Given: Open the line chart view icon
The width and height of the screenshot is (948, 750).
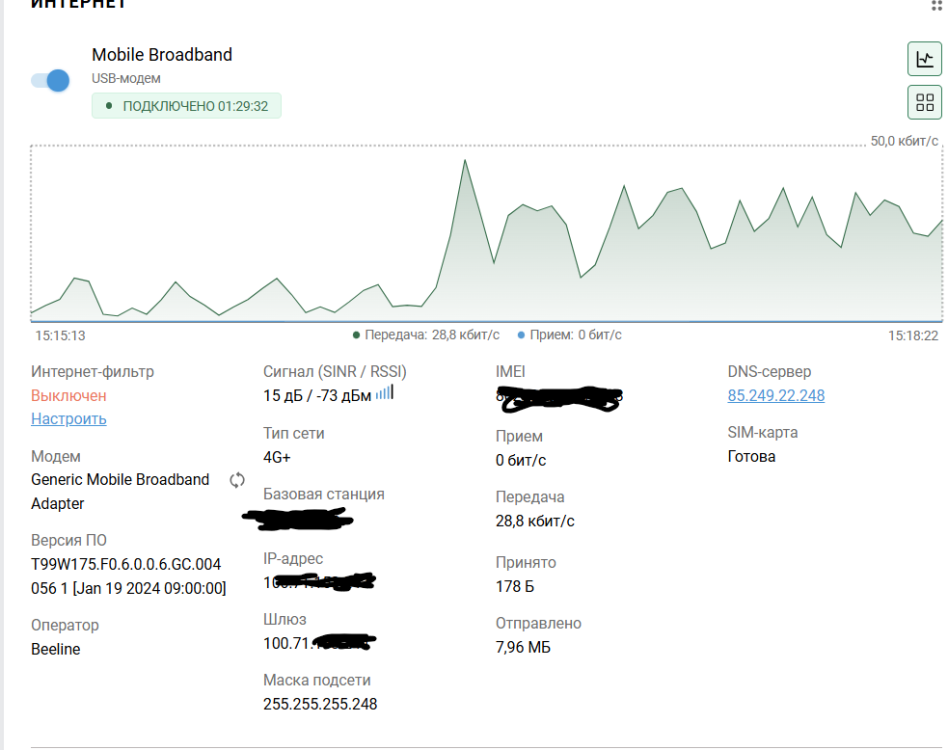Looking at the screenshot, I should (x=924, y=59).
